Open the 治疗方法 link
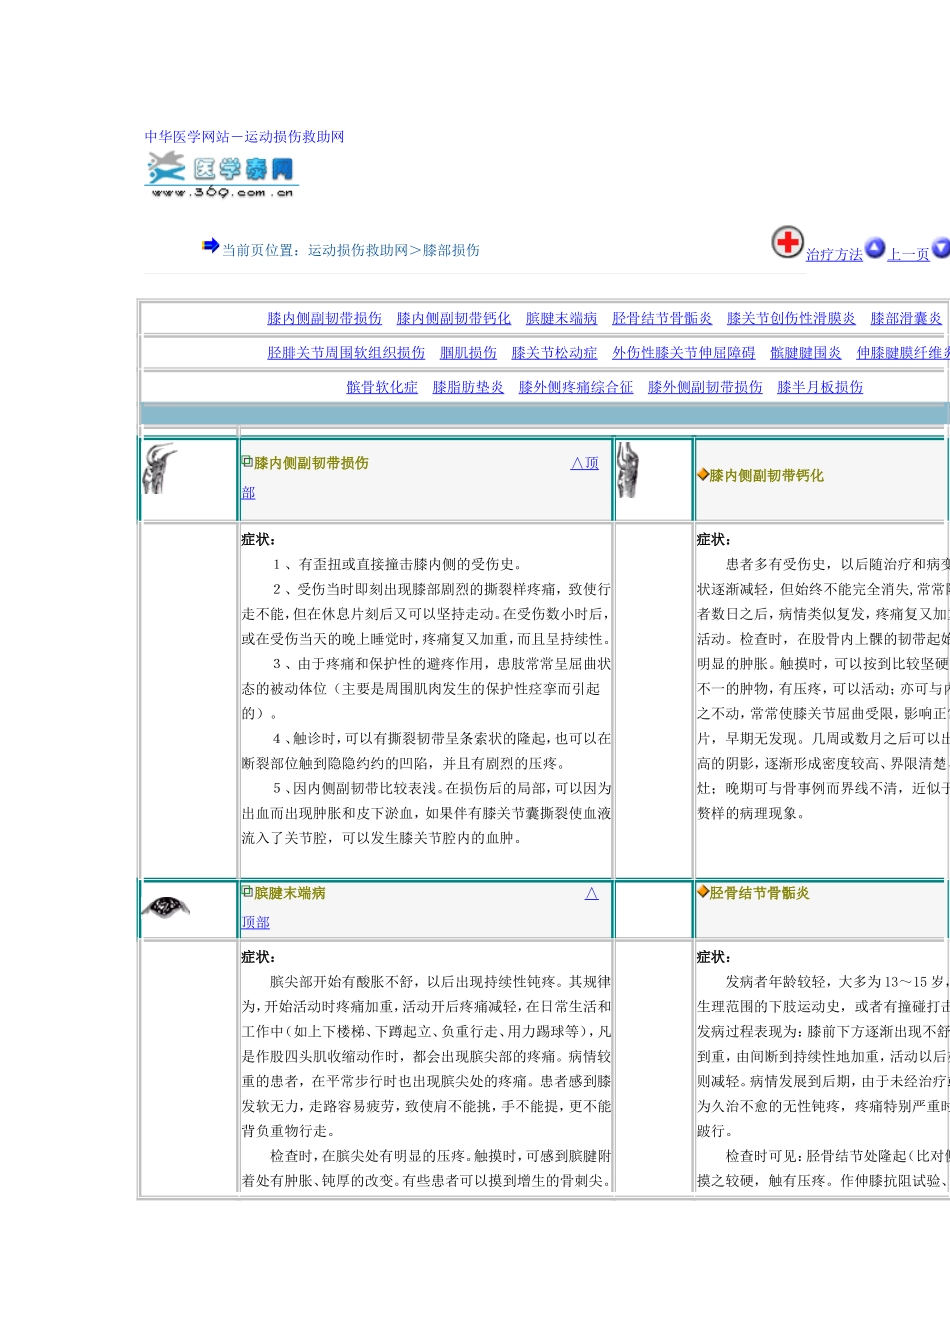950x1344 pixels. [x=834, y=255]
